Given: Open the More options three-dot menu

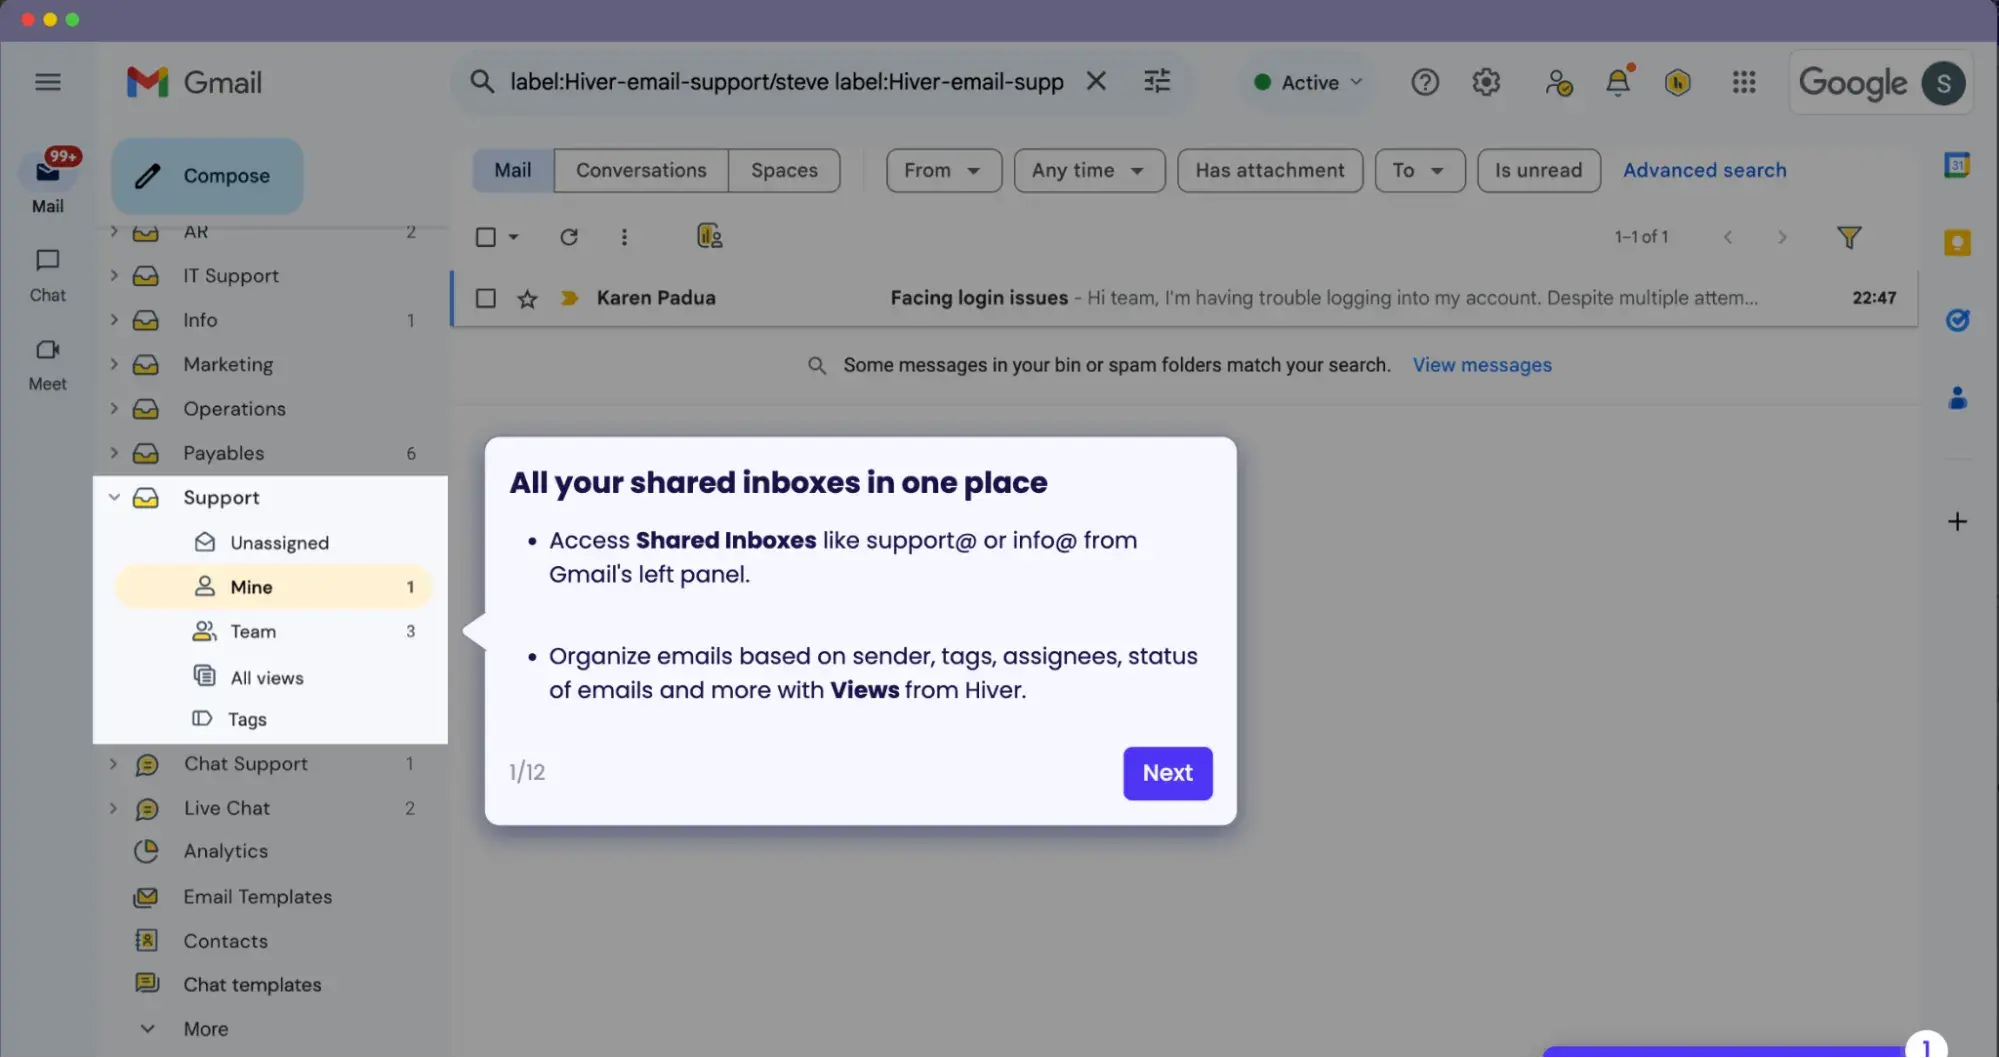Looking at the screenshot, I should [x=624, y=237].
